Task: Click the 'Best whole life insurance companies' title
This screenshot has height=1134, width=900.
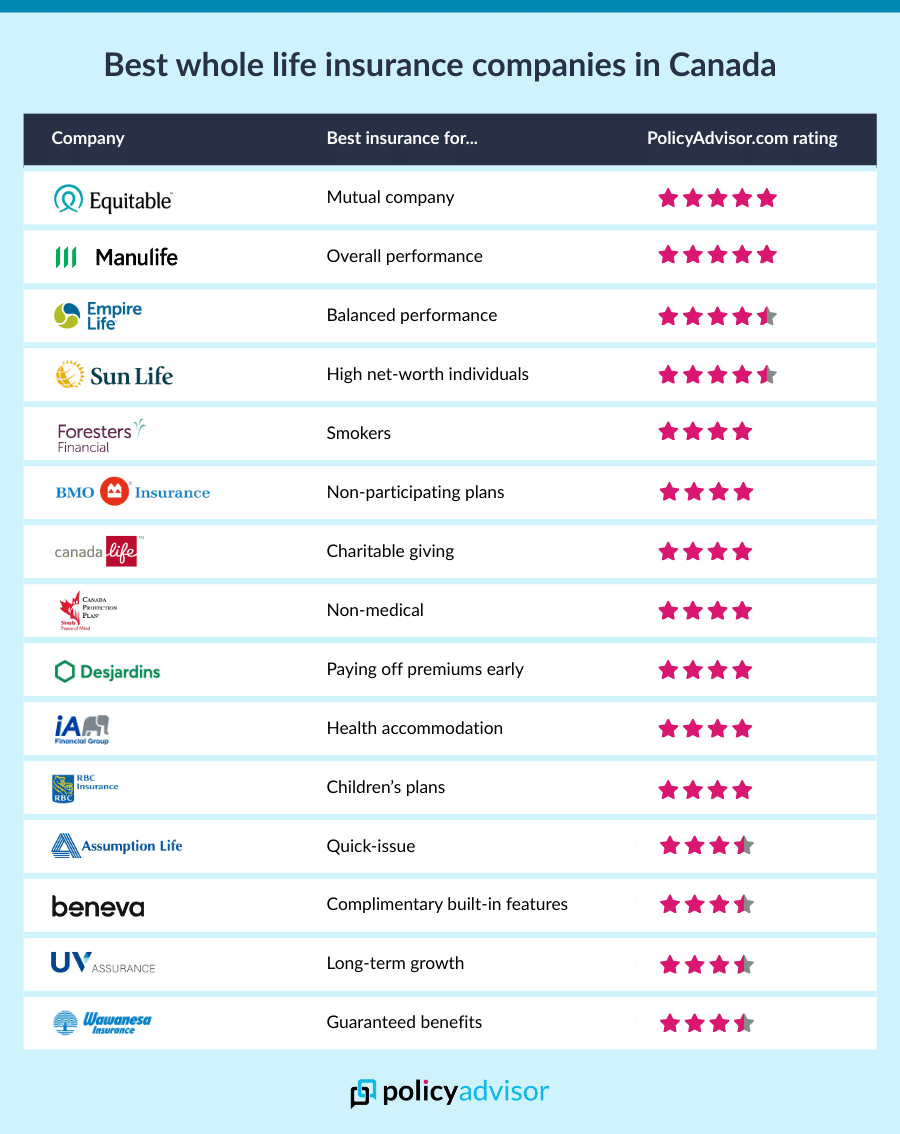Action: (x=440, y=66)
